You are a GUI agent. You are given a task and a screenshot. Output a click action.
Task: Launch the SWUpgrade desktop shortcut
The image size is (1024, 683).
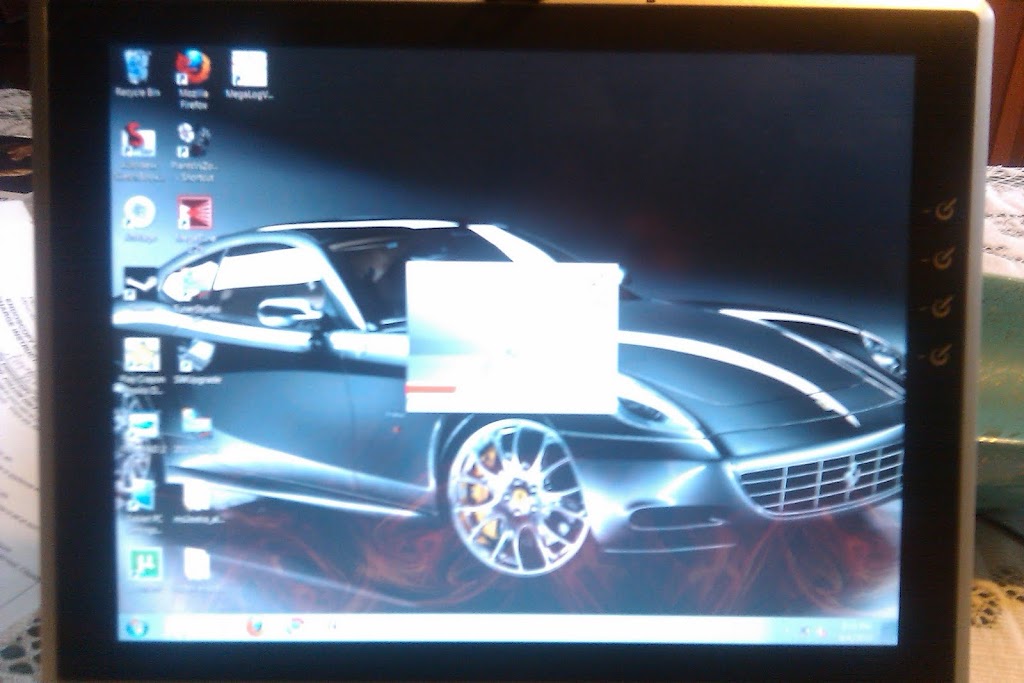pyautogui.click(x=196, y=362)
